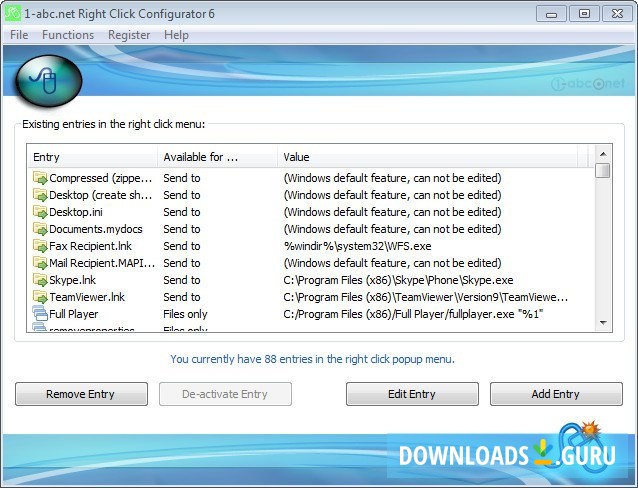Image resolution: width=638 pixels, height=488 pixels.
Task: Select the Skype.lnk entry name
Action: (72, 280)
